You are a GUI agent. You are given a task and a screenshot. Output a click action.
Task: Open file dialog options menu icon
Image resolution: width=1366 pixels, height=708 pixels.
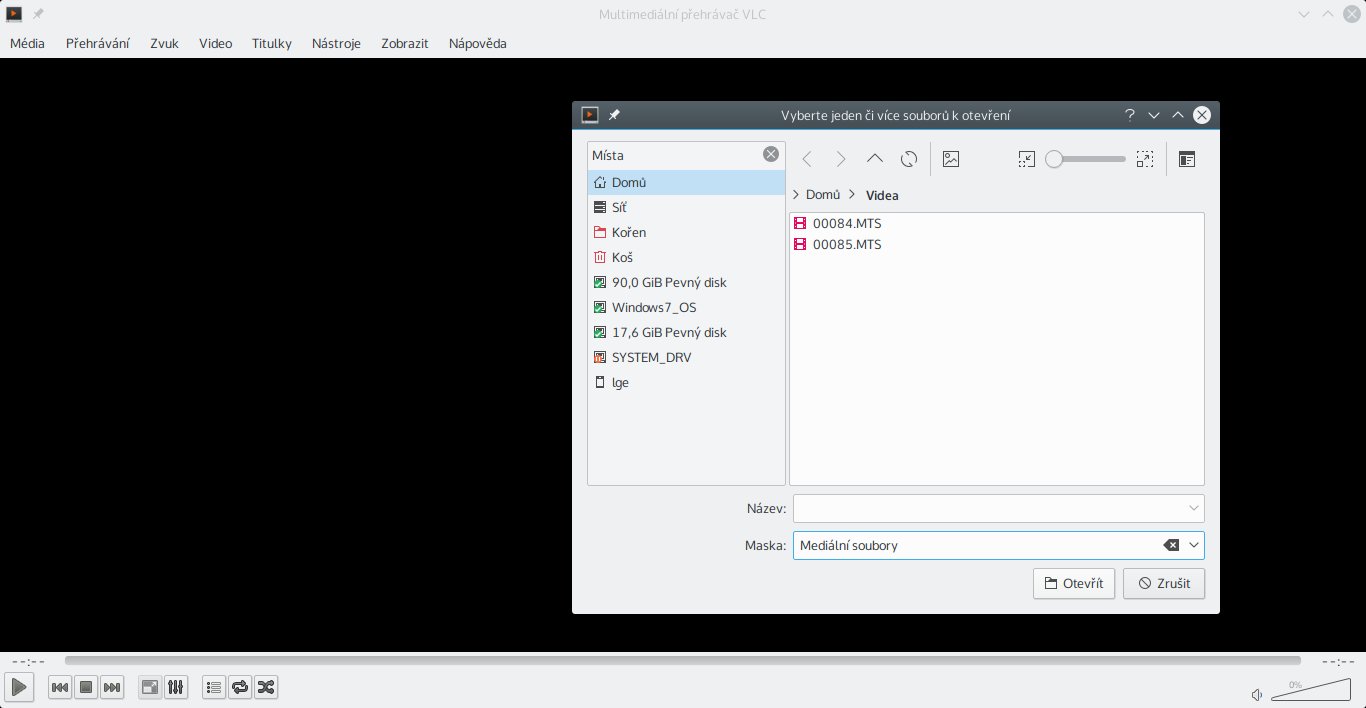(x=1187, y=159)
